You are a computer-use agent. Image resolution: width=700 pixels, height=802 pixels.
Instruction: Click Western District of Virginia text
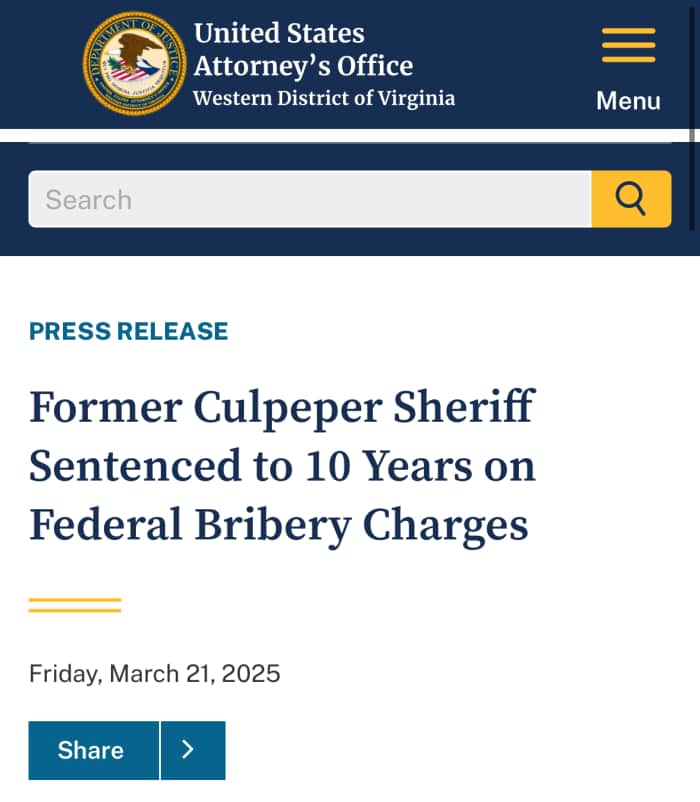(322, 98)
